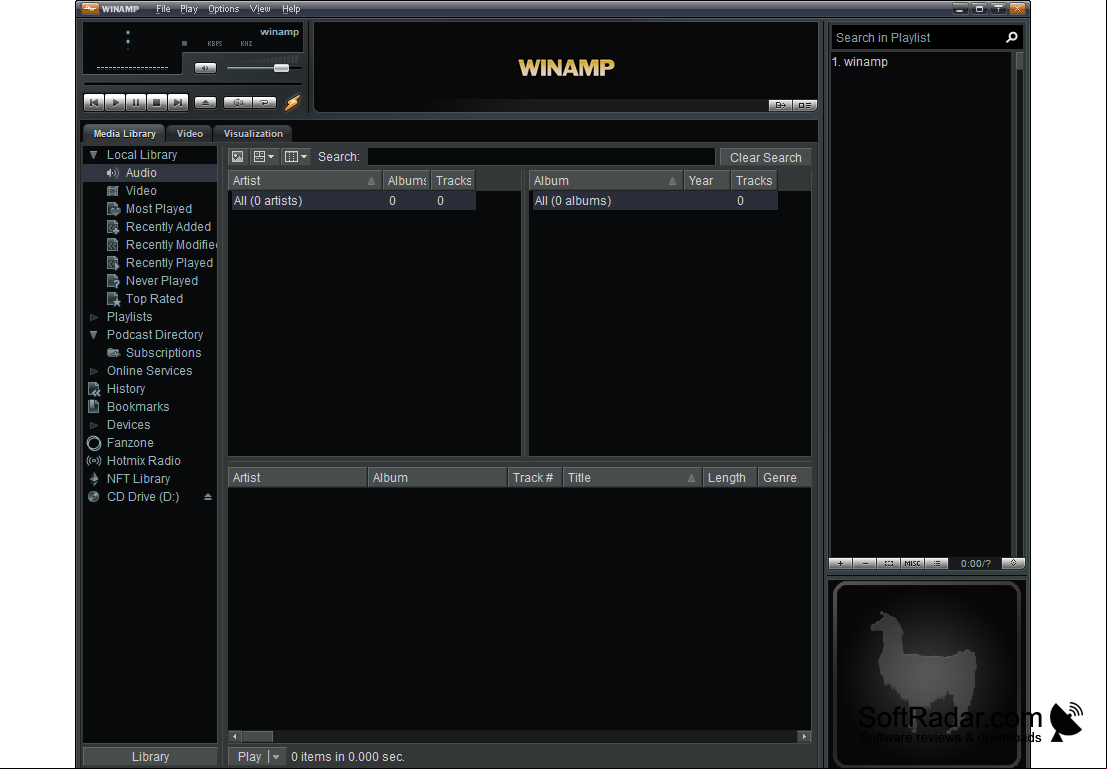
Task: Add files with playlist plus button
Action: [x=840, y=564]
